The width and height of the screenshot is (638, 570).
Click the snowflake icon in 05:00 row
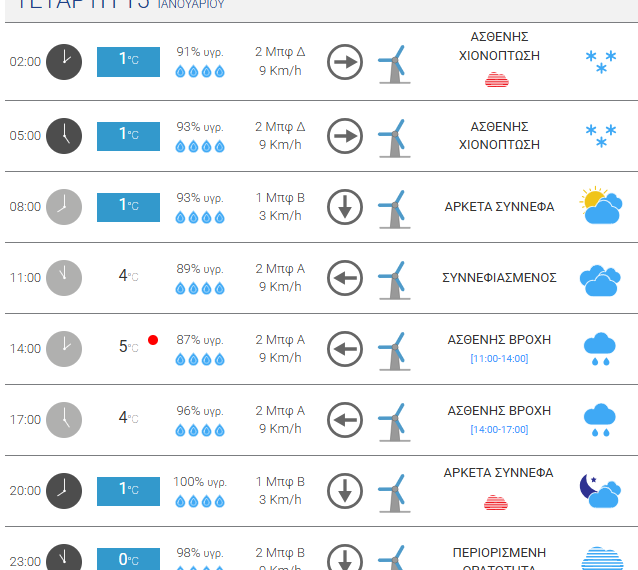[x=600, y=135]
